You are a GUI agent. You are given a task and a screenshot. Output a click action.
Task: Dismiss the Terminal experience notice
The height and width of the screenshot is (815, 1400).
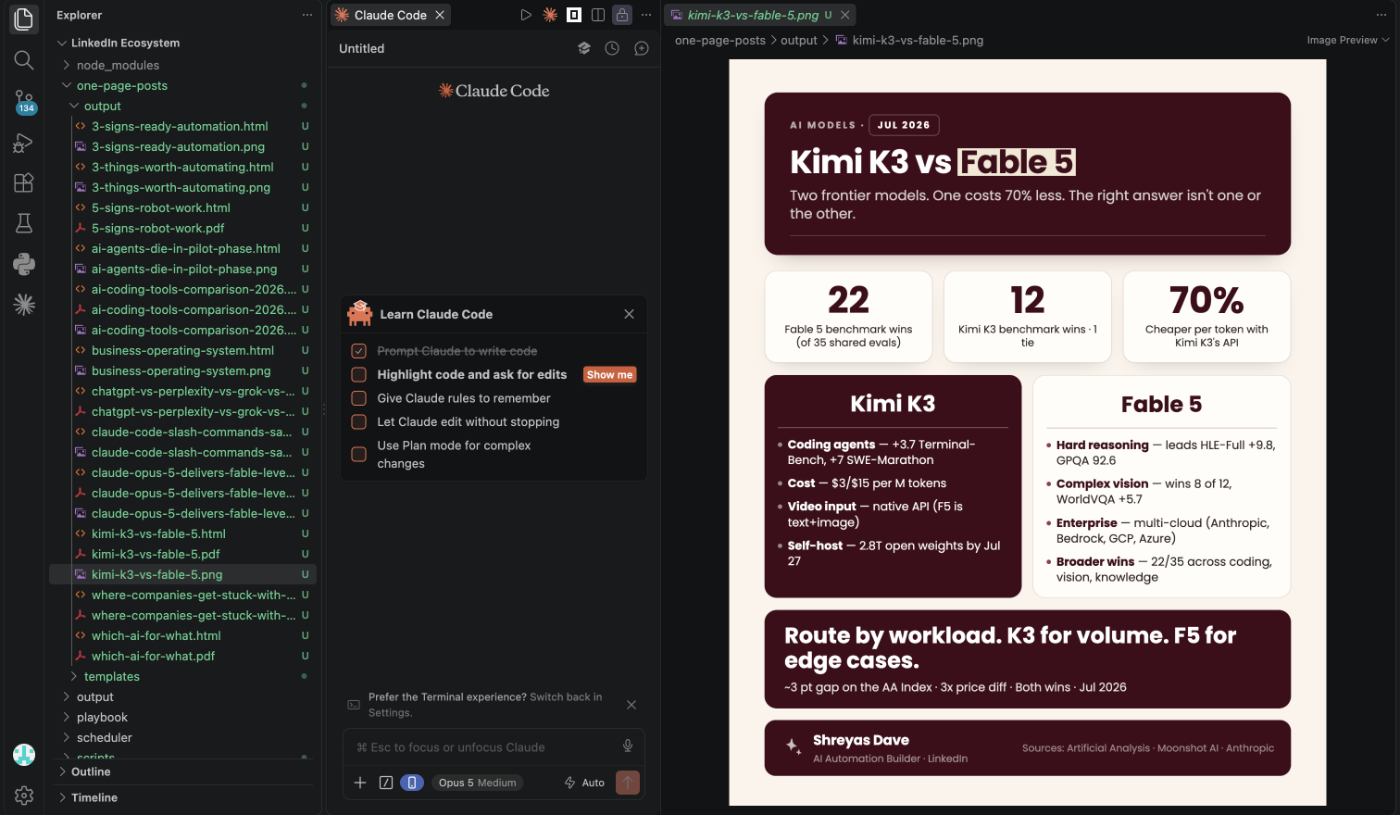click(632, 705)
